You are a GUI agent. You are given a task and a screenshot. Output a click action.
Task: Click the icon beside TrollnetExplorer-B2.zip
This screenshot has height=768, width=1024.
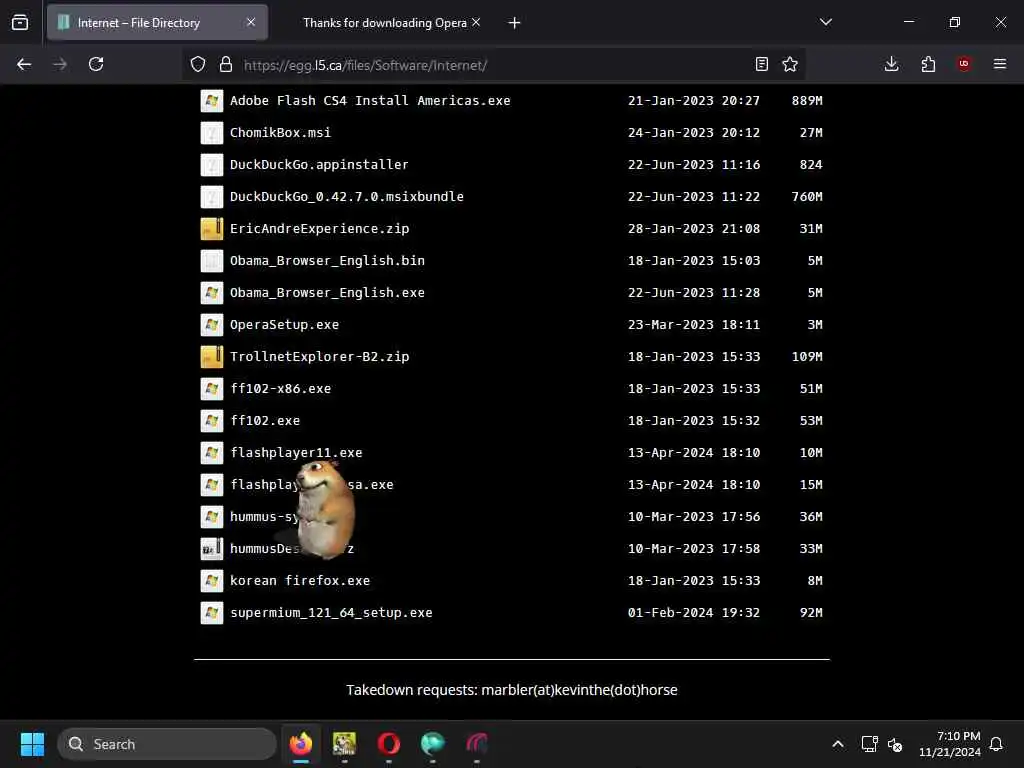pyautogui.click(x=212, y=357)
